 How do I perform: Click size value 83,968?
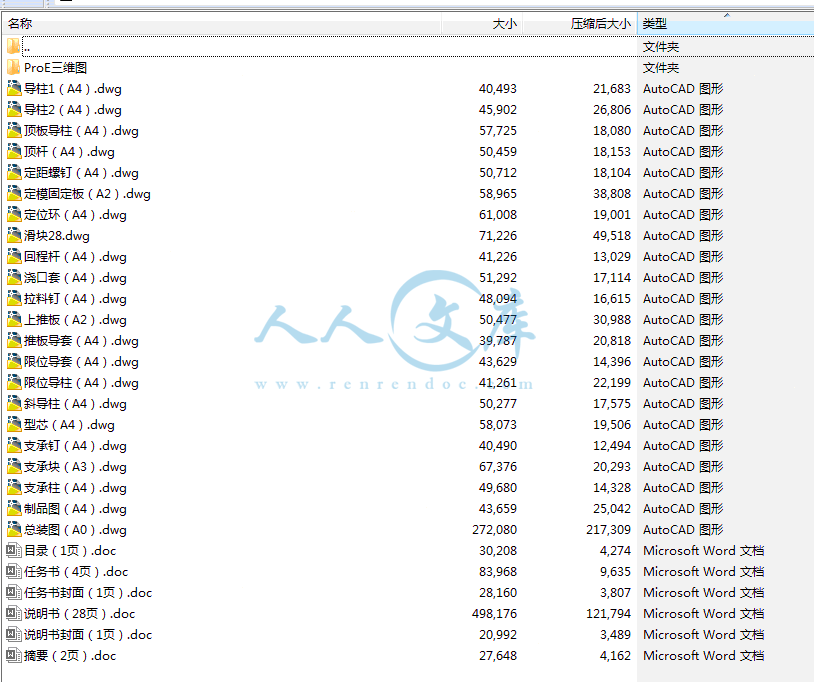point(498,572)
